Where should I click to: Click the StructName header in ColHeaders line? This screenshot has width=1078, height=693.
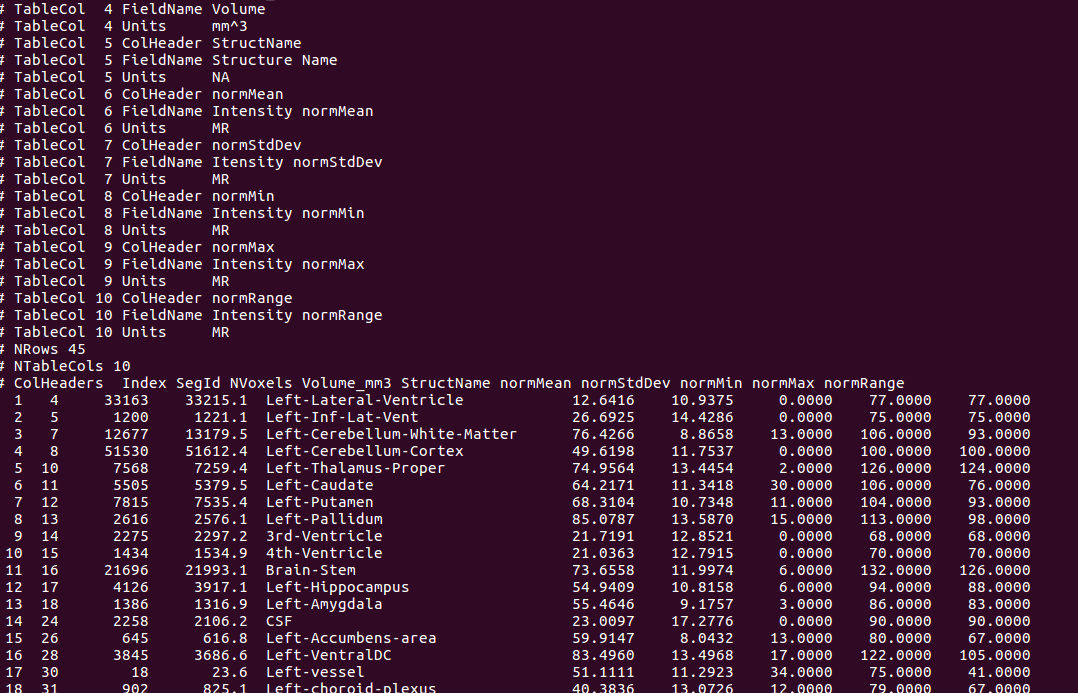tap(445, 383)
